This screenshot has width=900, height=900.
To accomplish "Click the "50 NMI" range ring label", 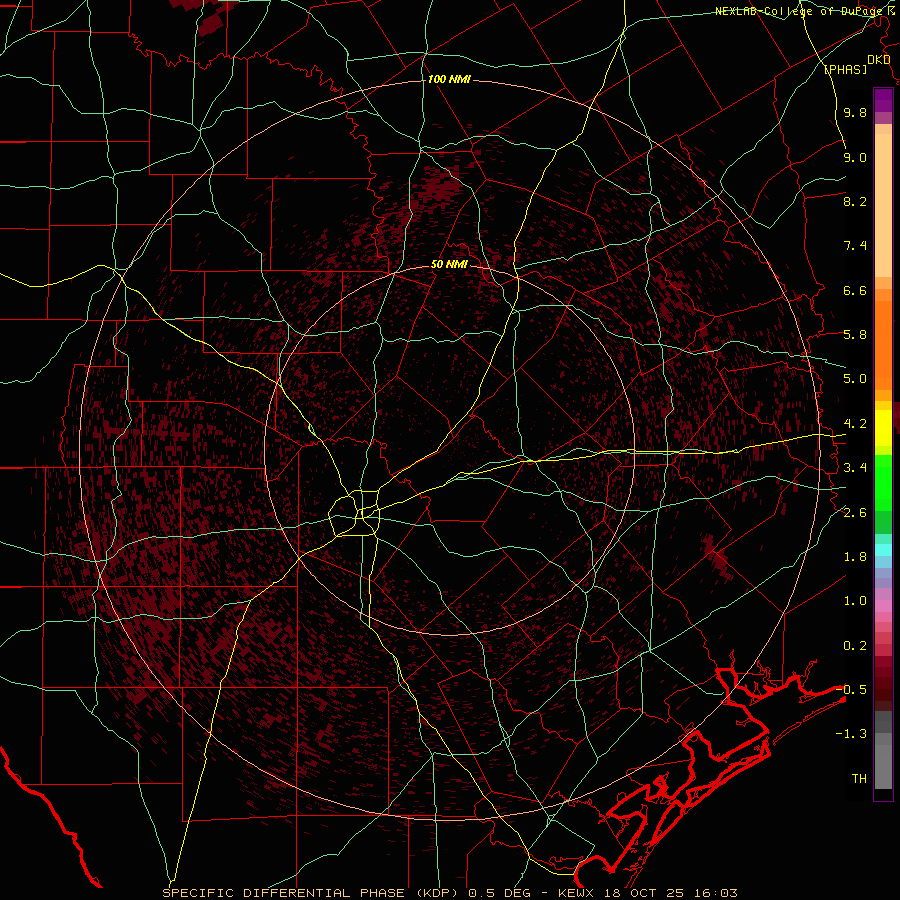I will tap(449, 264).
